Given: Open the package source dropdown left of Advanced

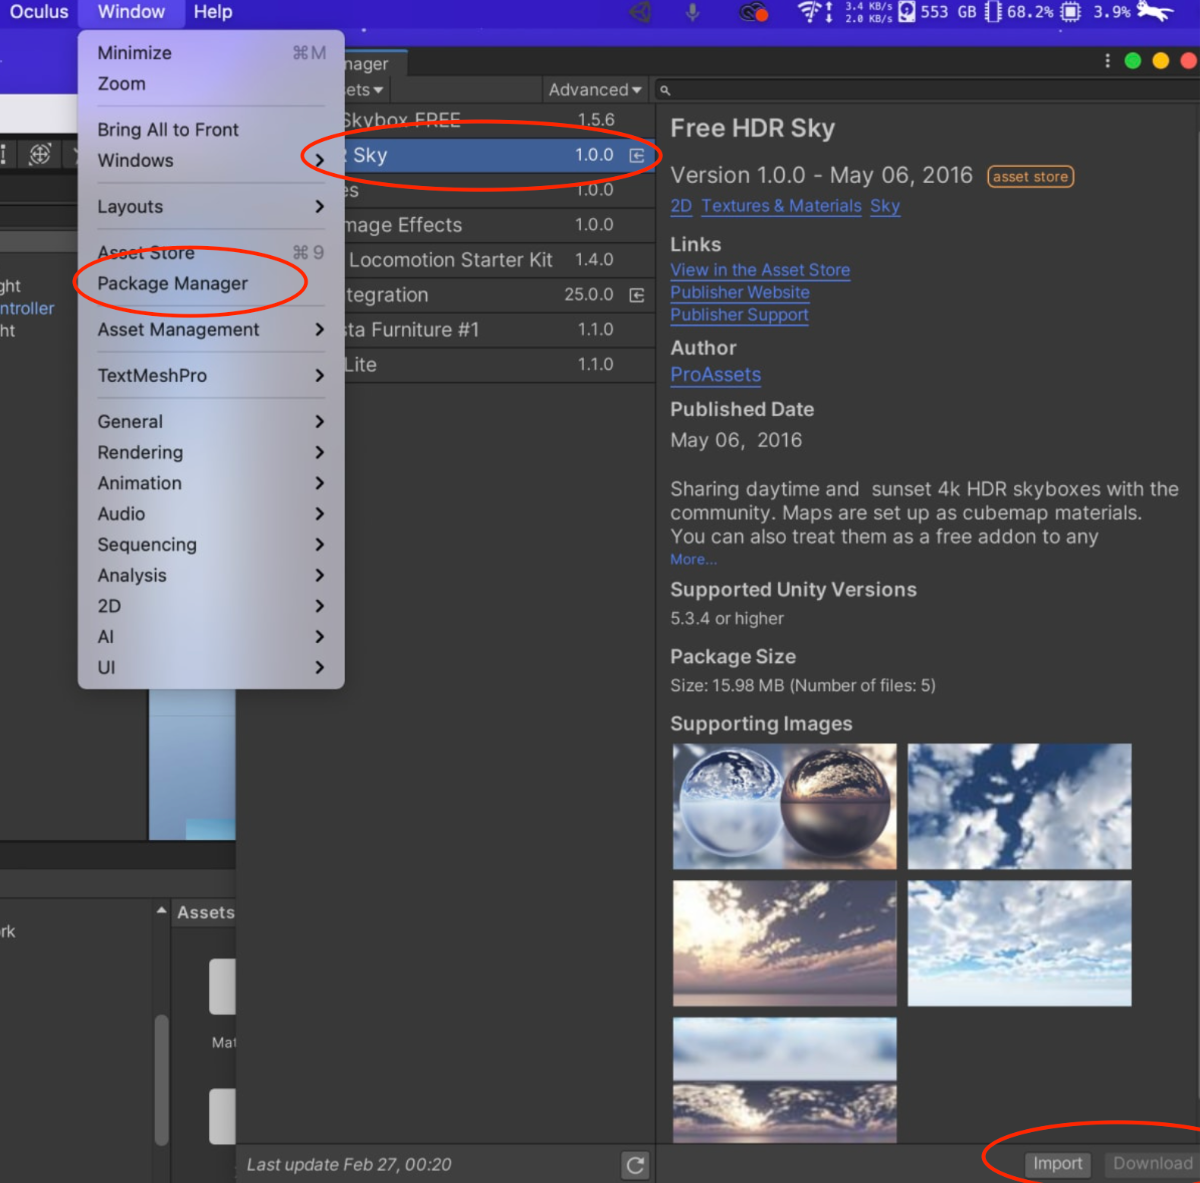Looking at the screenshot, I should coord(362,90).
